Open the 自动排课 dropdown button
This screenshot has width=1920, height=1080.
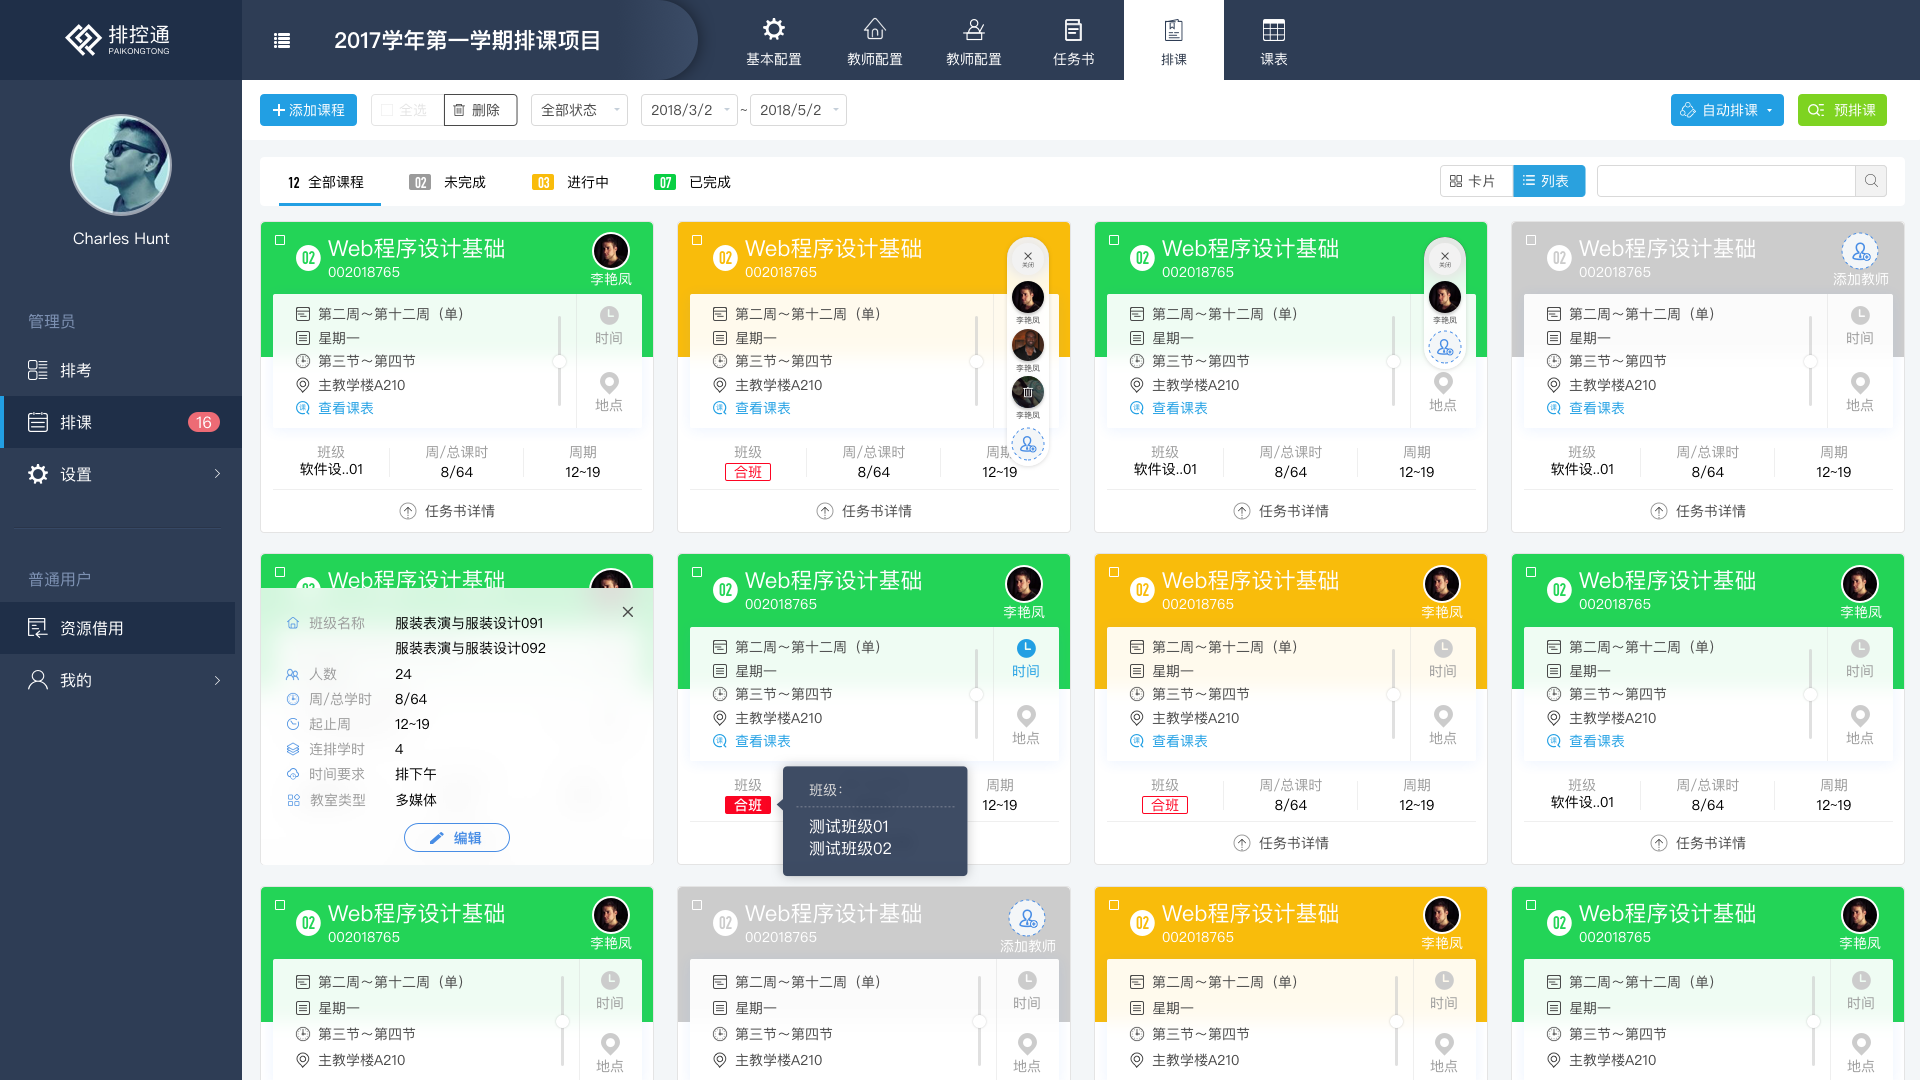pyautogui.click(x=1727, y=110)
